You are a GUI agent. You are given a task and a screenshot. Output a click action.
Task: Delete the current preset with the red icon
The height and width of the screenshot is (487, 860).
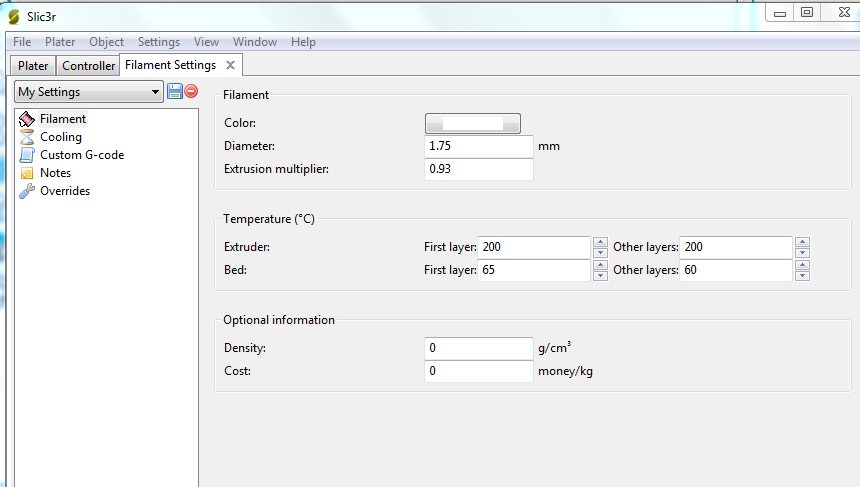(191, 91)
